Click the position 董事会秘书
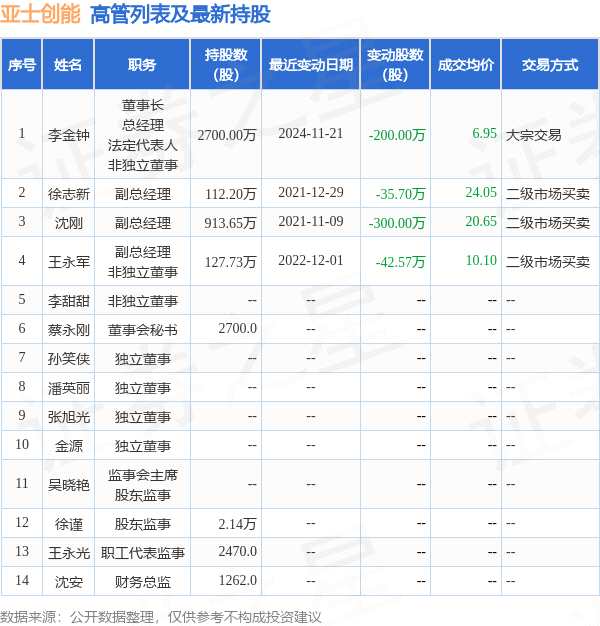Screen dimensions: 600x626 [143, 330]
